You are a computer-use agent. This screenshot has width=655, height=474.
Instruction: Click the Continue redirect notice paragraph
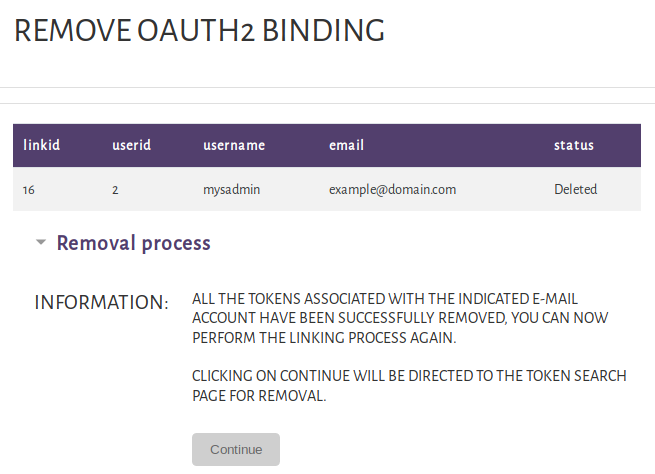409,385
